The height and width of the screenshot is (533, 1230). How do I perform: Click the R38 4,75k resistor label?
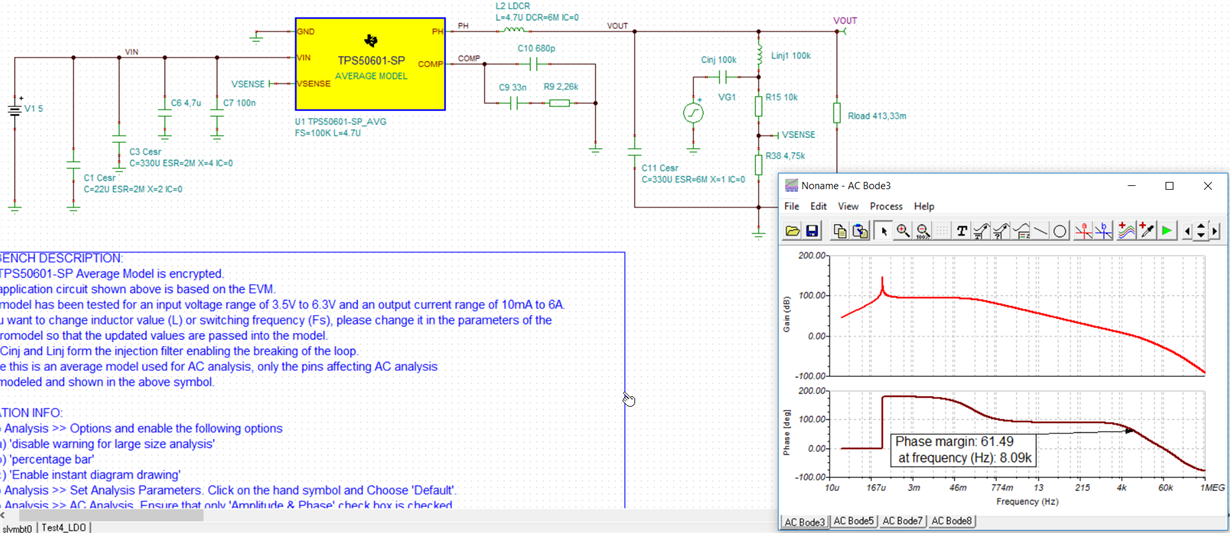tap(785, 156)
